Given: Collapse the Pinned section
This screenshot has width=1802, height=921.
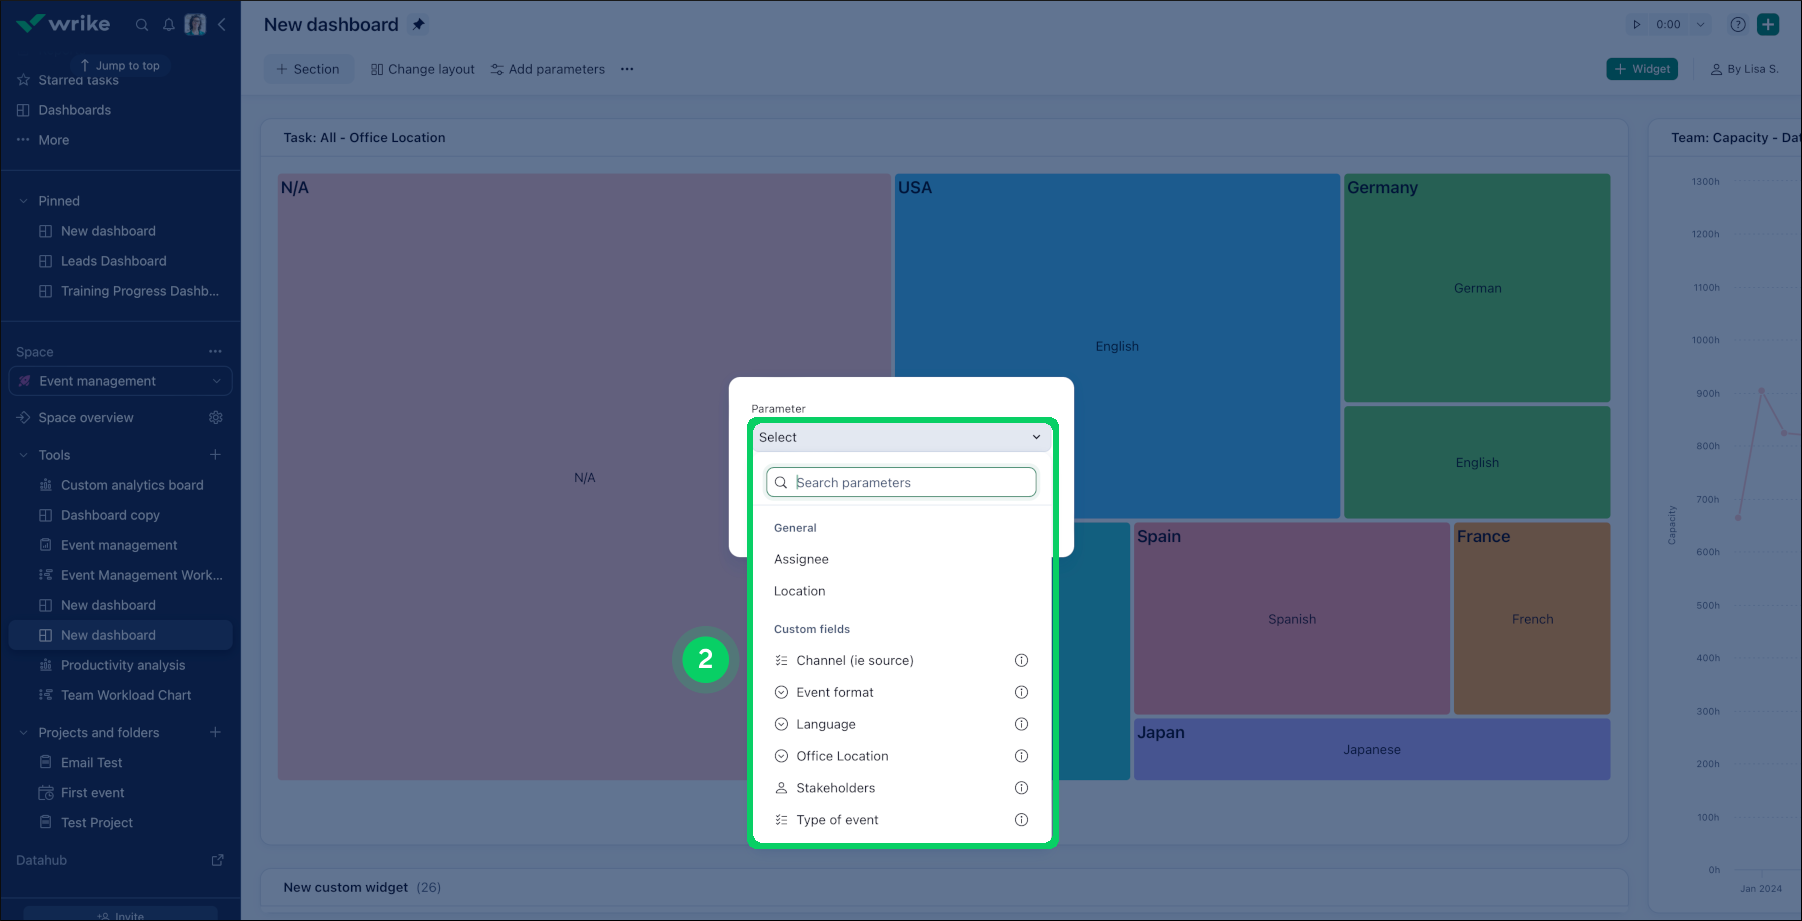Looking at the screenshot, I should tap(24, 201).
